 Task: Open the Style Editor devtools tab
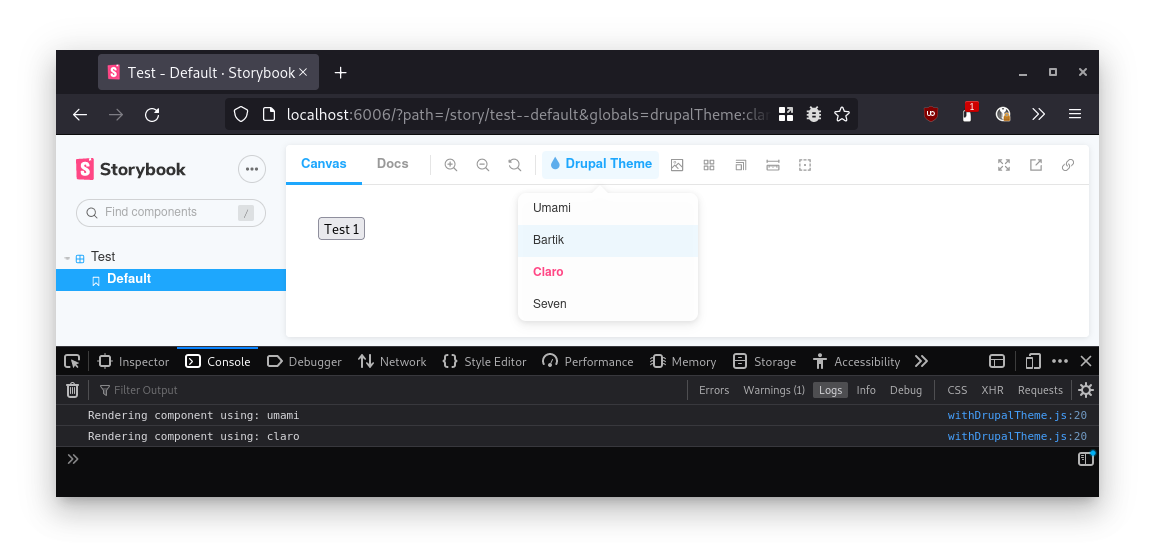click(484, 362)
